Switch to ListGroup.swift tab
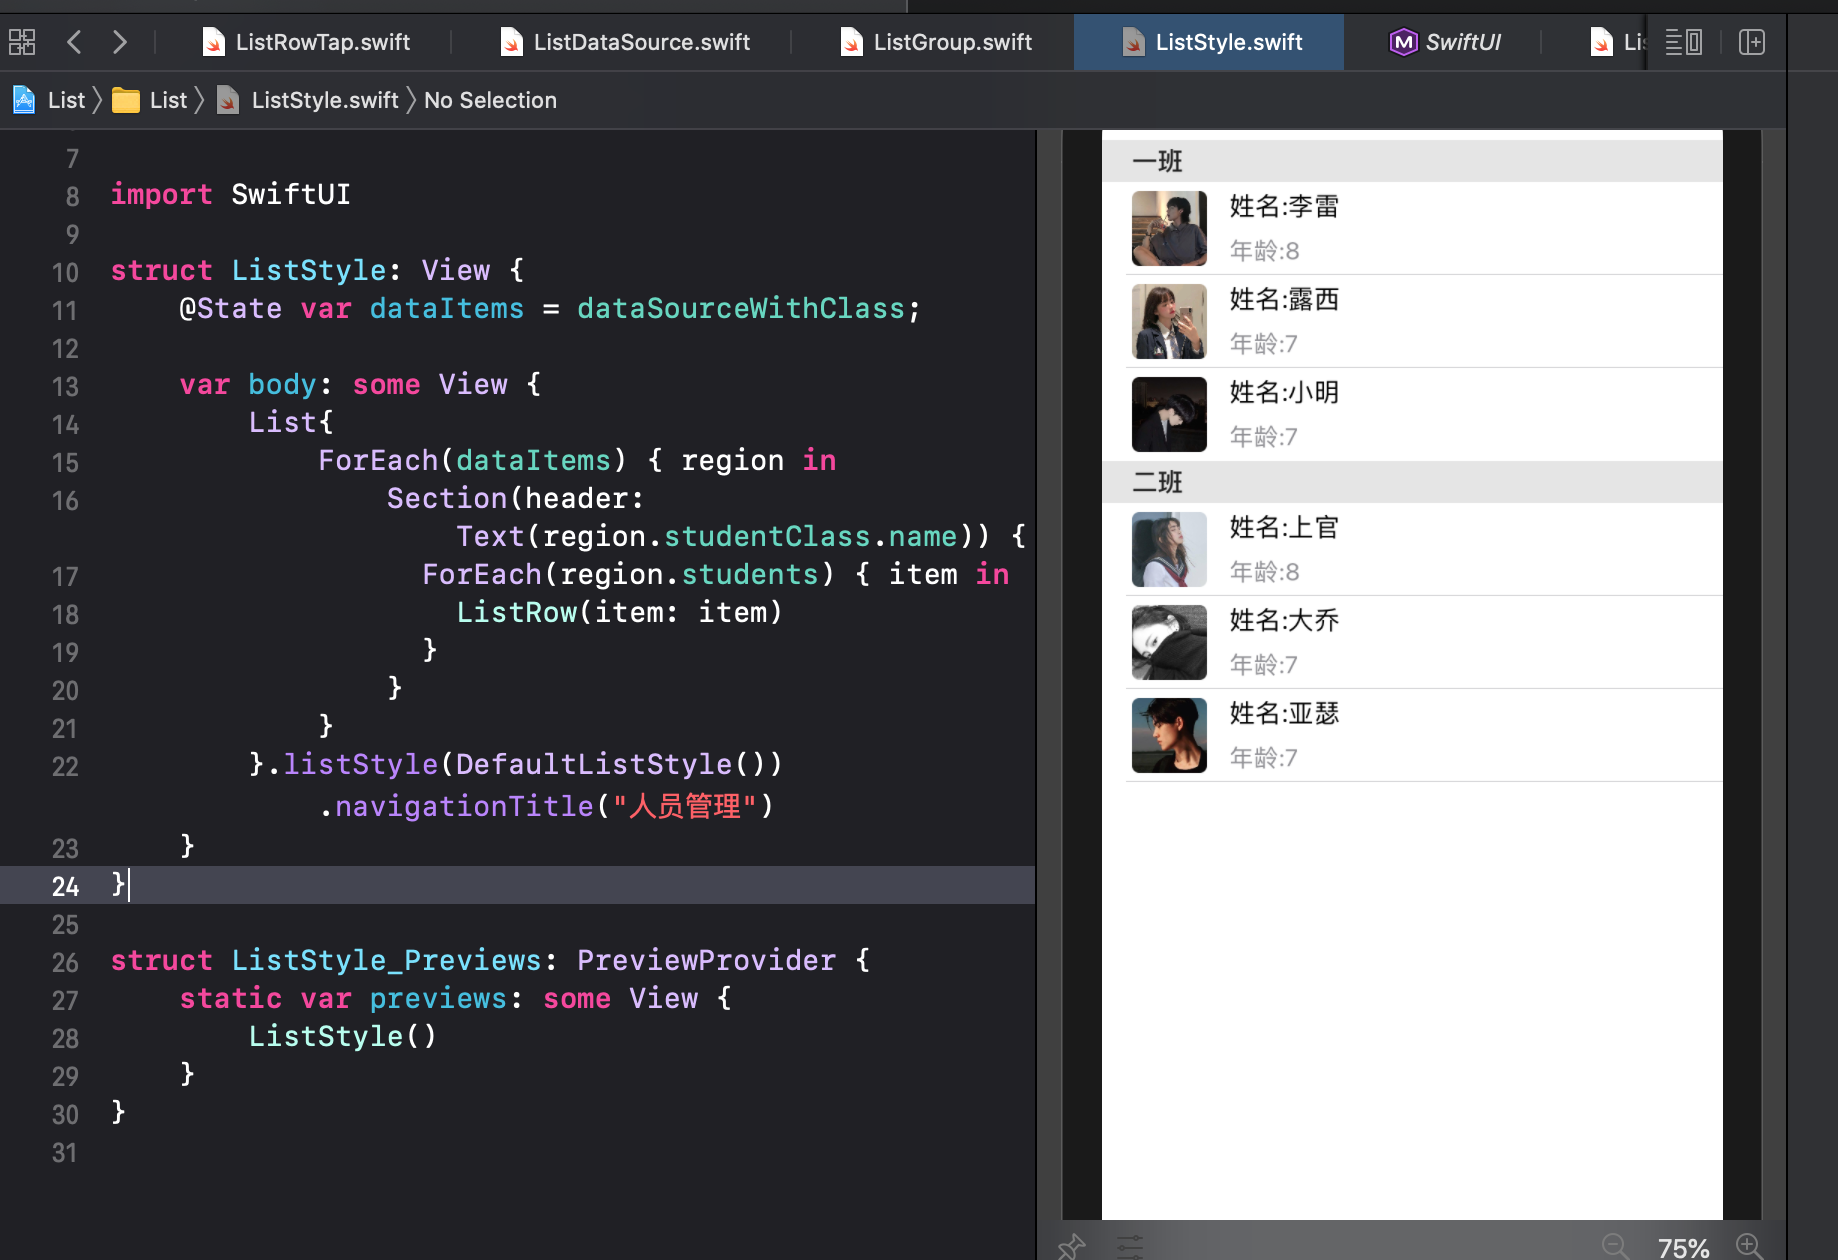The width and height of the screenshot is (1838, 1260). [x=936, y=42]
